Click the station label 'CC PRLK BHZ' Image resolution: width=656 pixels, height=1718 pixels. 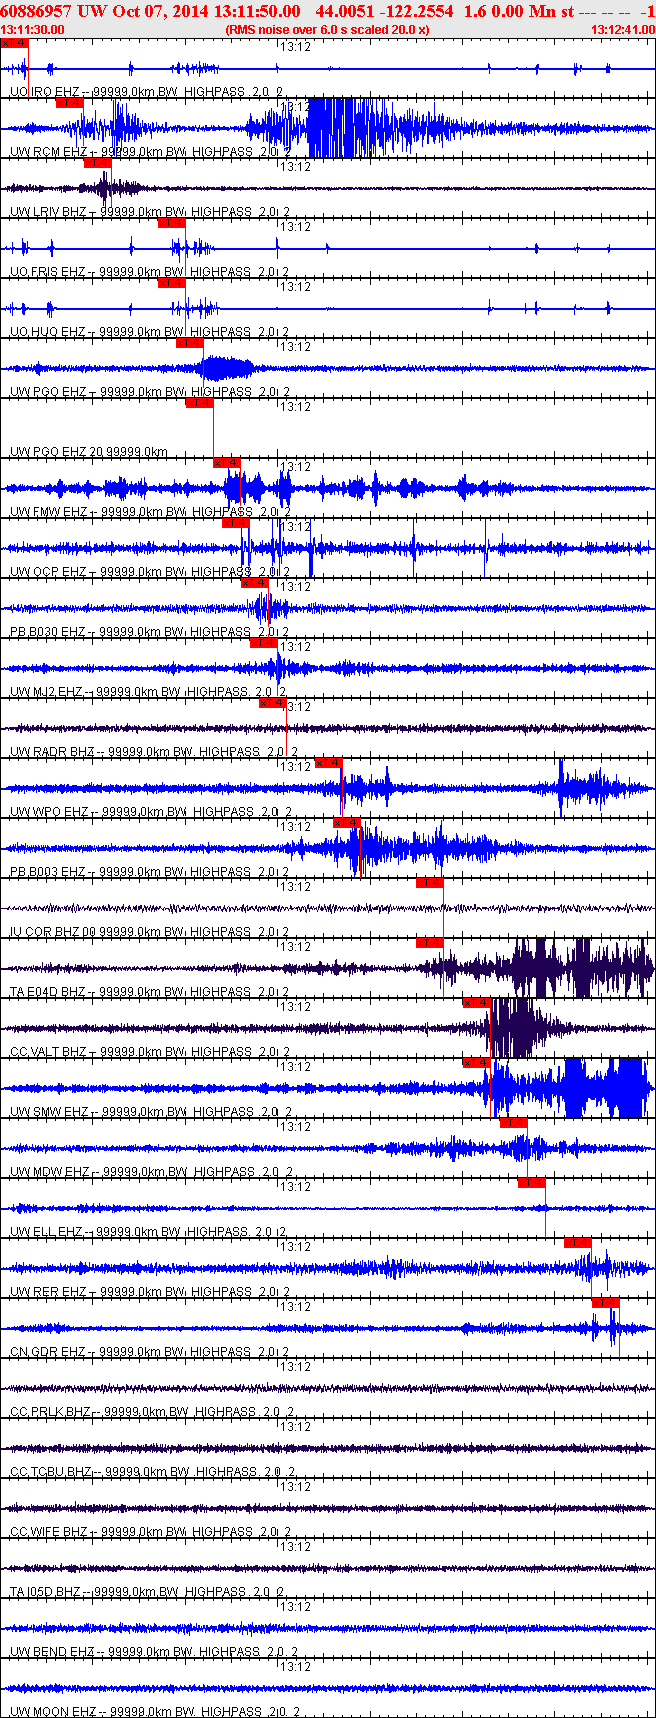click(50, 1412)
